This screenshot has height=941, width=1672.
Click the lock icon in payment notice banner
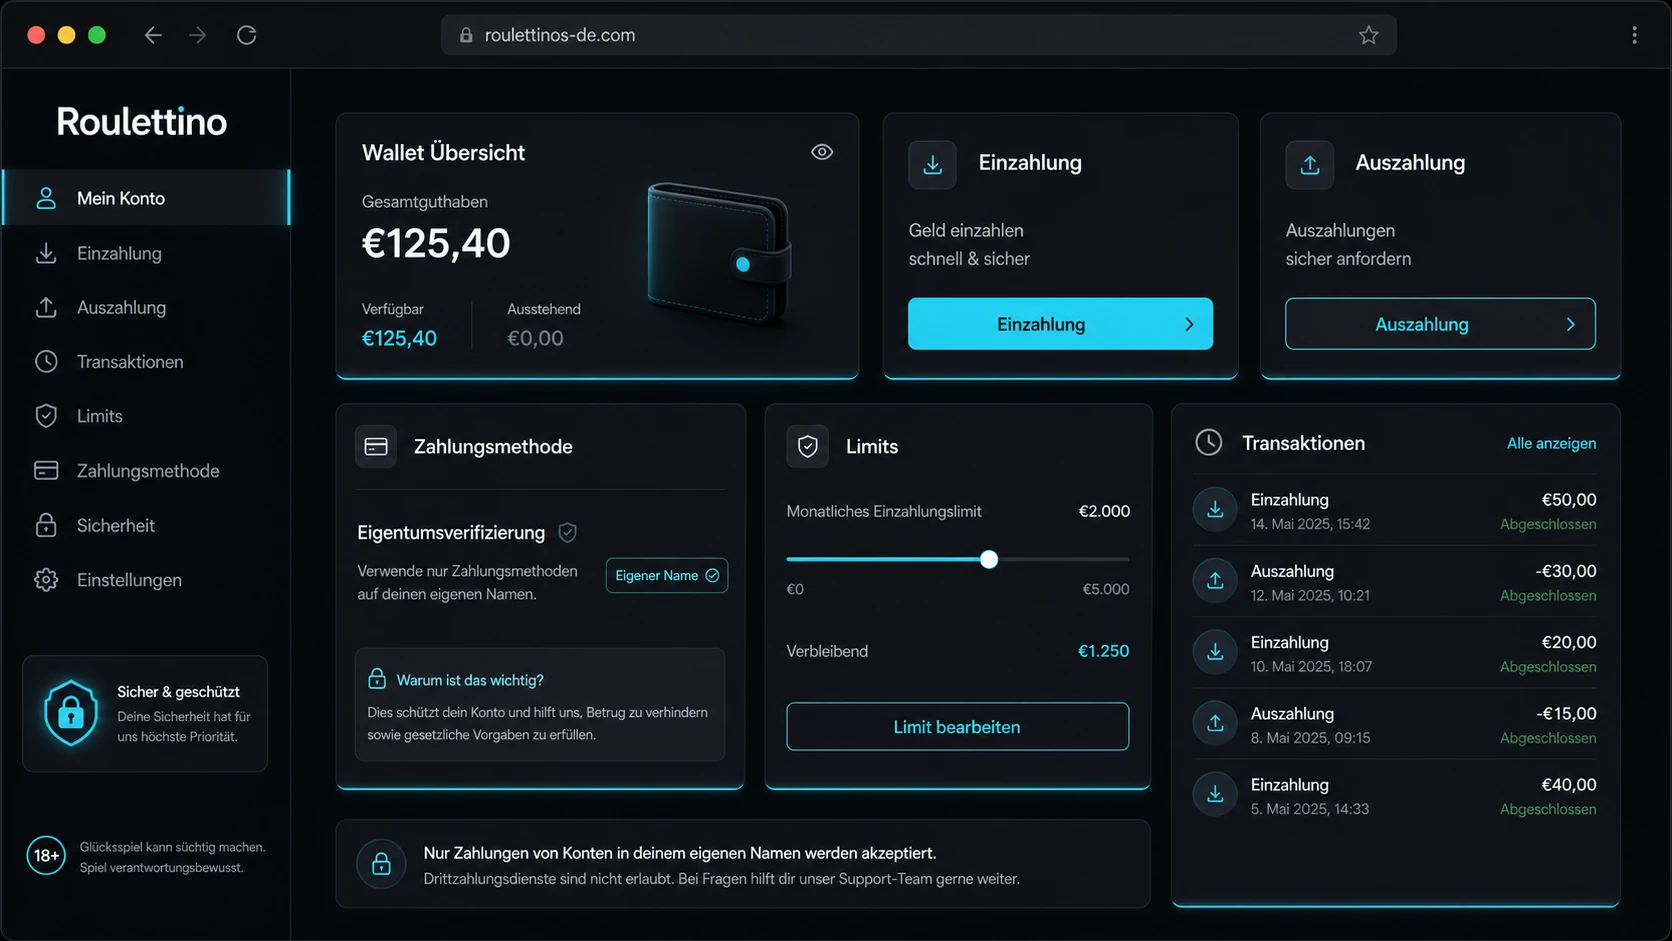[381, 864]
